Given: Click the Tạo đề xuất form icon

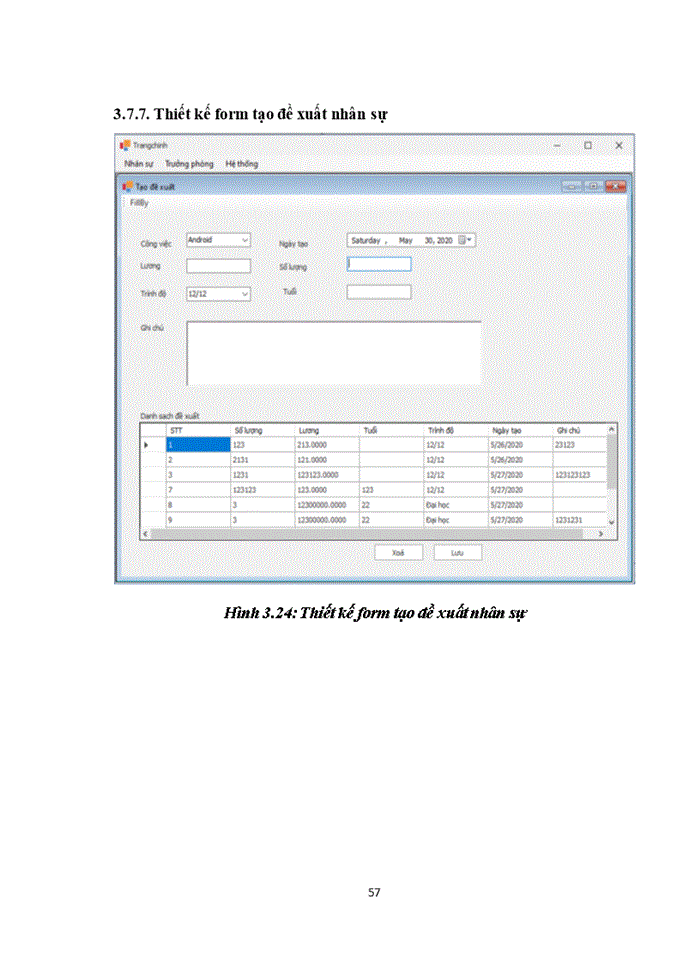Looking at the screenshot, I should 126,186.
